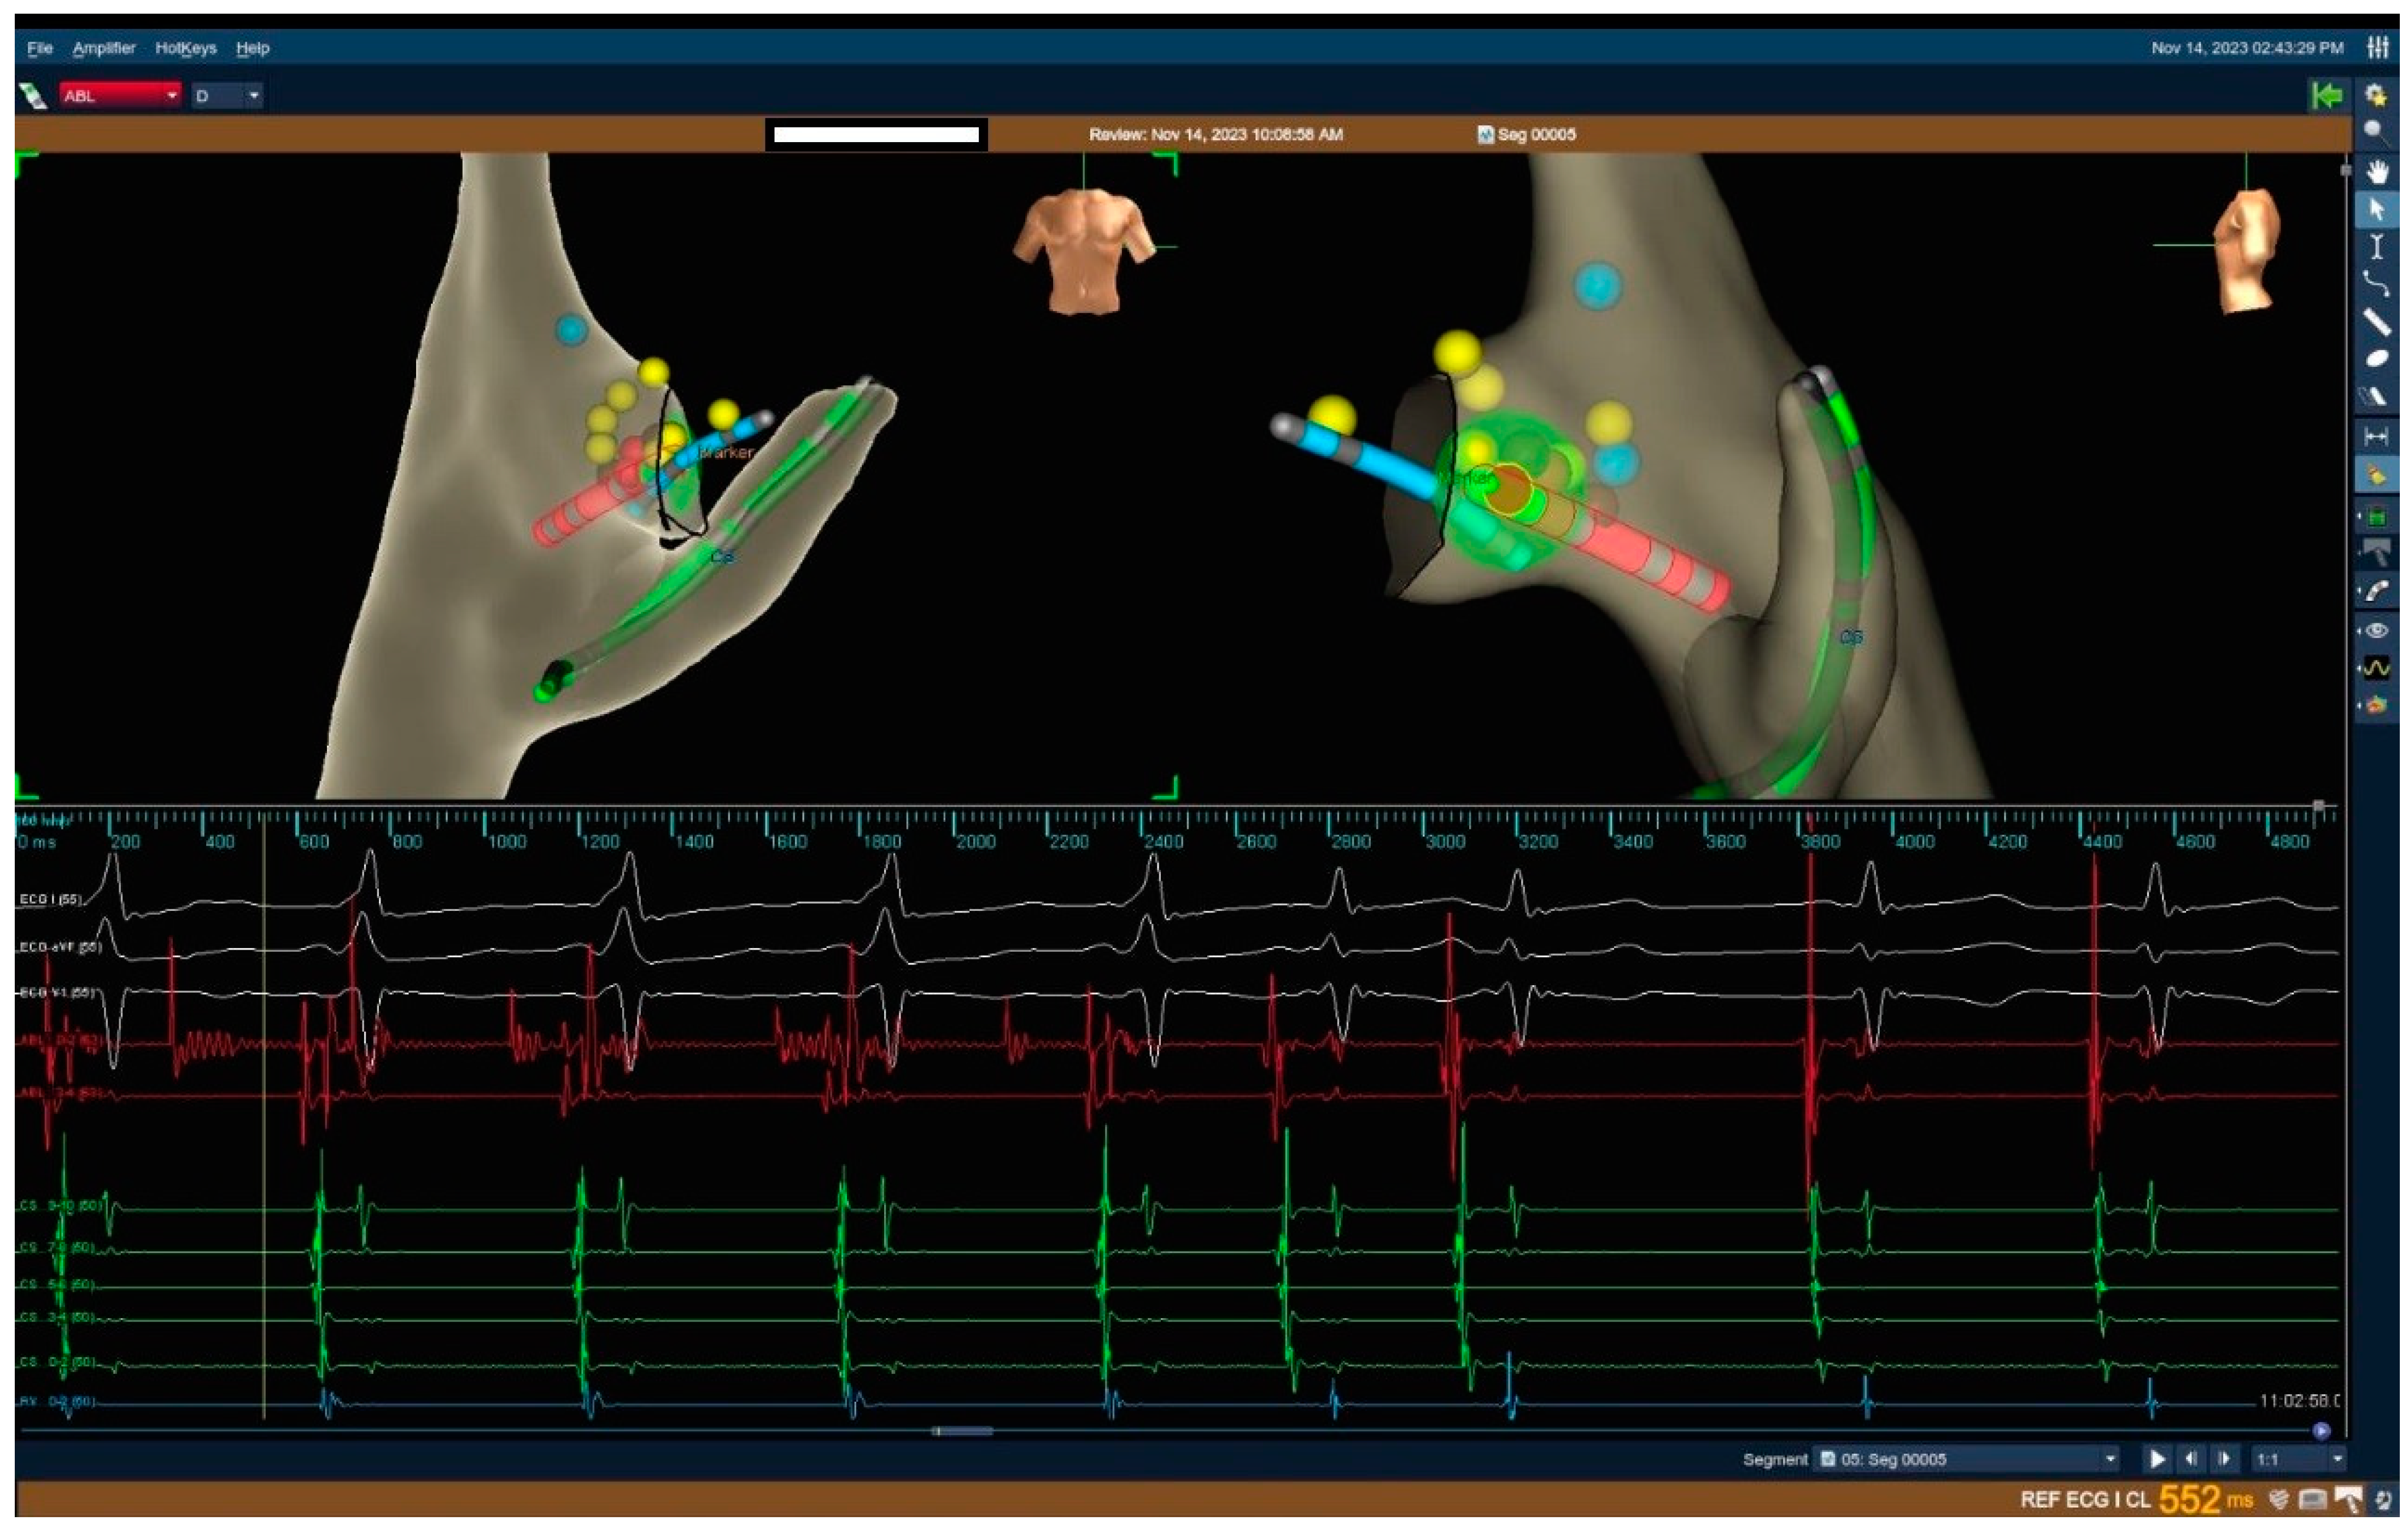Select the arrow pointer tool
The width and height of the screenshot is (2408, 1527).
(x=2377, y=210)
